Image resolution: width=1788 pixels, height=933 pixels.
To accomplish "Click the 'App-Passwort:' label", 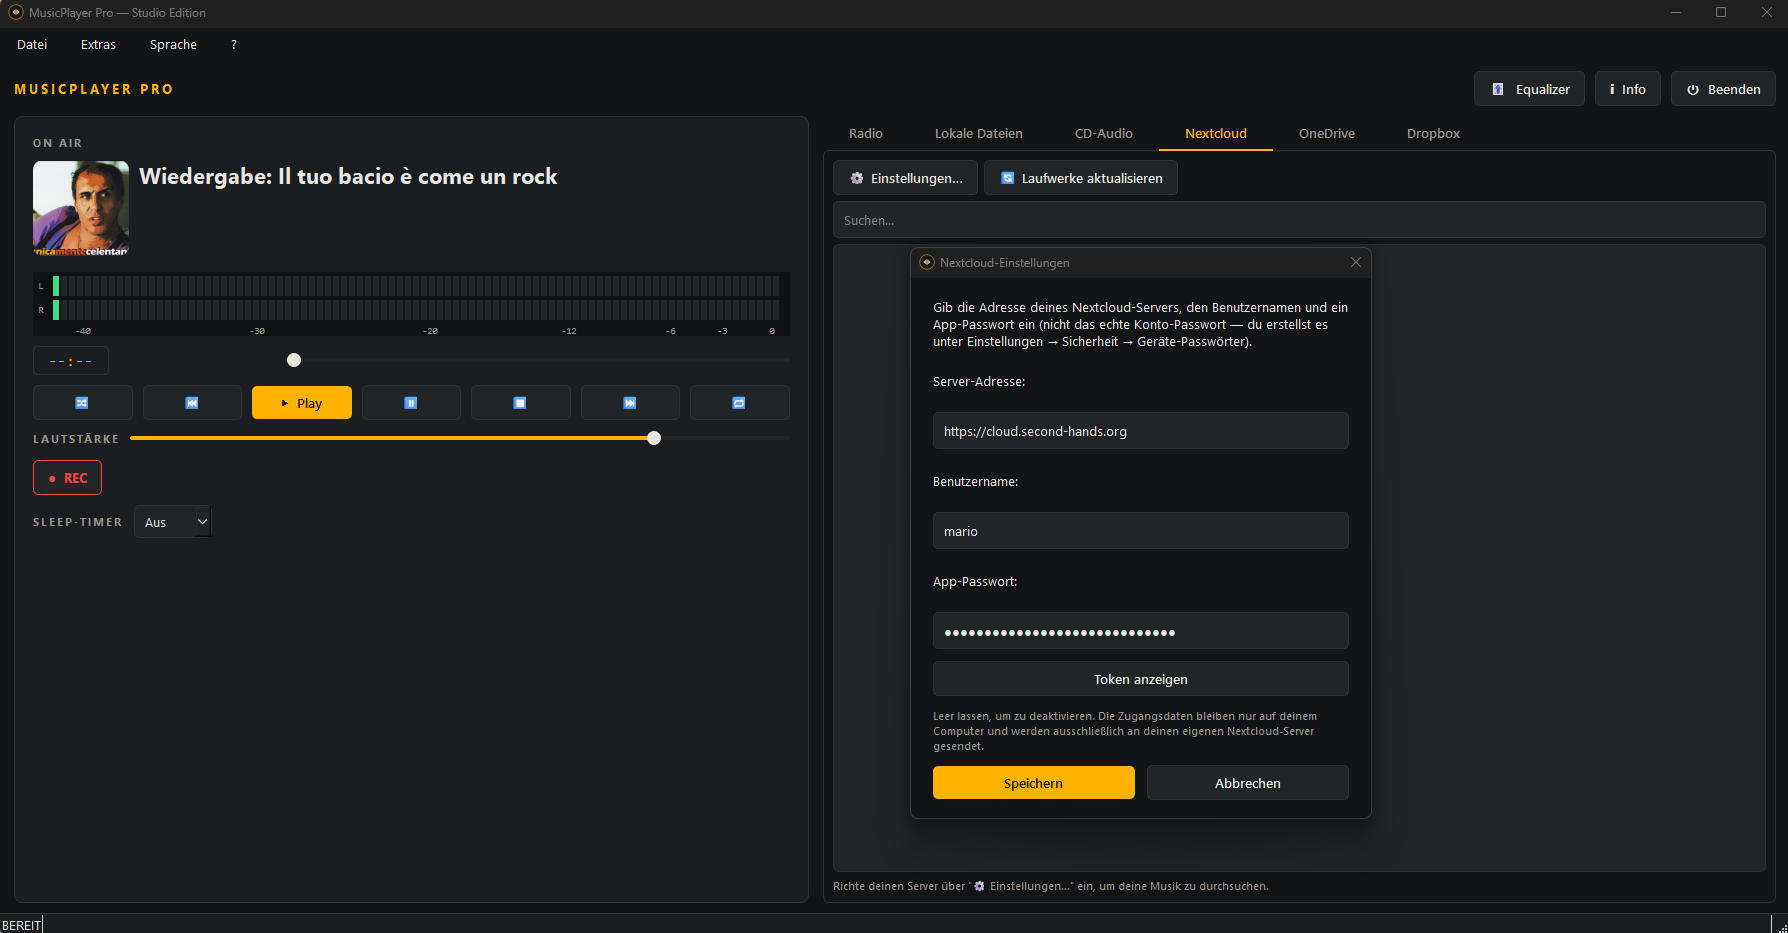I will click(975, 582).
